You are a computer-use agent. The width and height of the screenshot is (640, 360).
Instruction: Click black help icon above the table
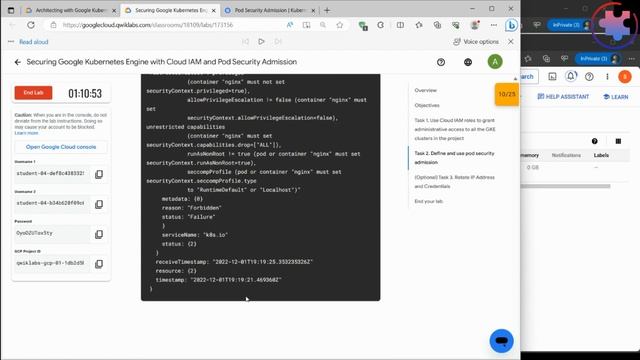point(595,141)
